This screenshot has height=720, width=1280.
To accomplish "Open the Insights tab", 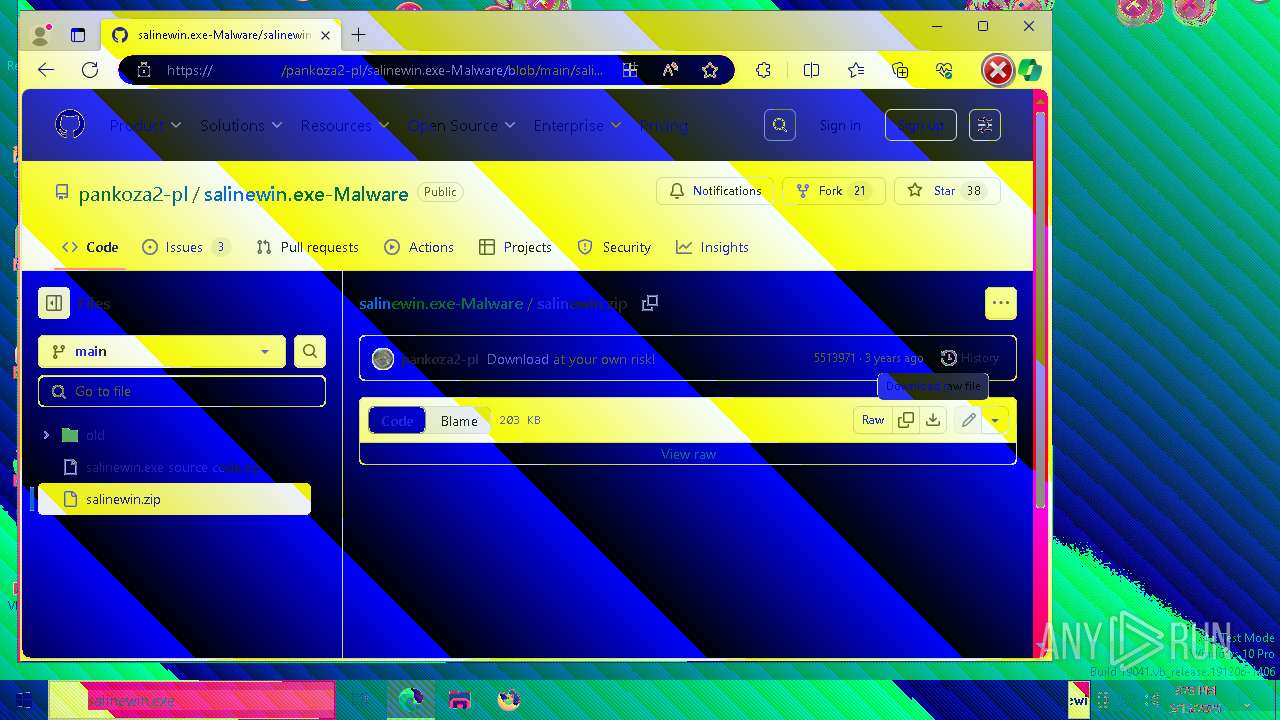I will [x=712, y=247].
